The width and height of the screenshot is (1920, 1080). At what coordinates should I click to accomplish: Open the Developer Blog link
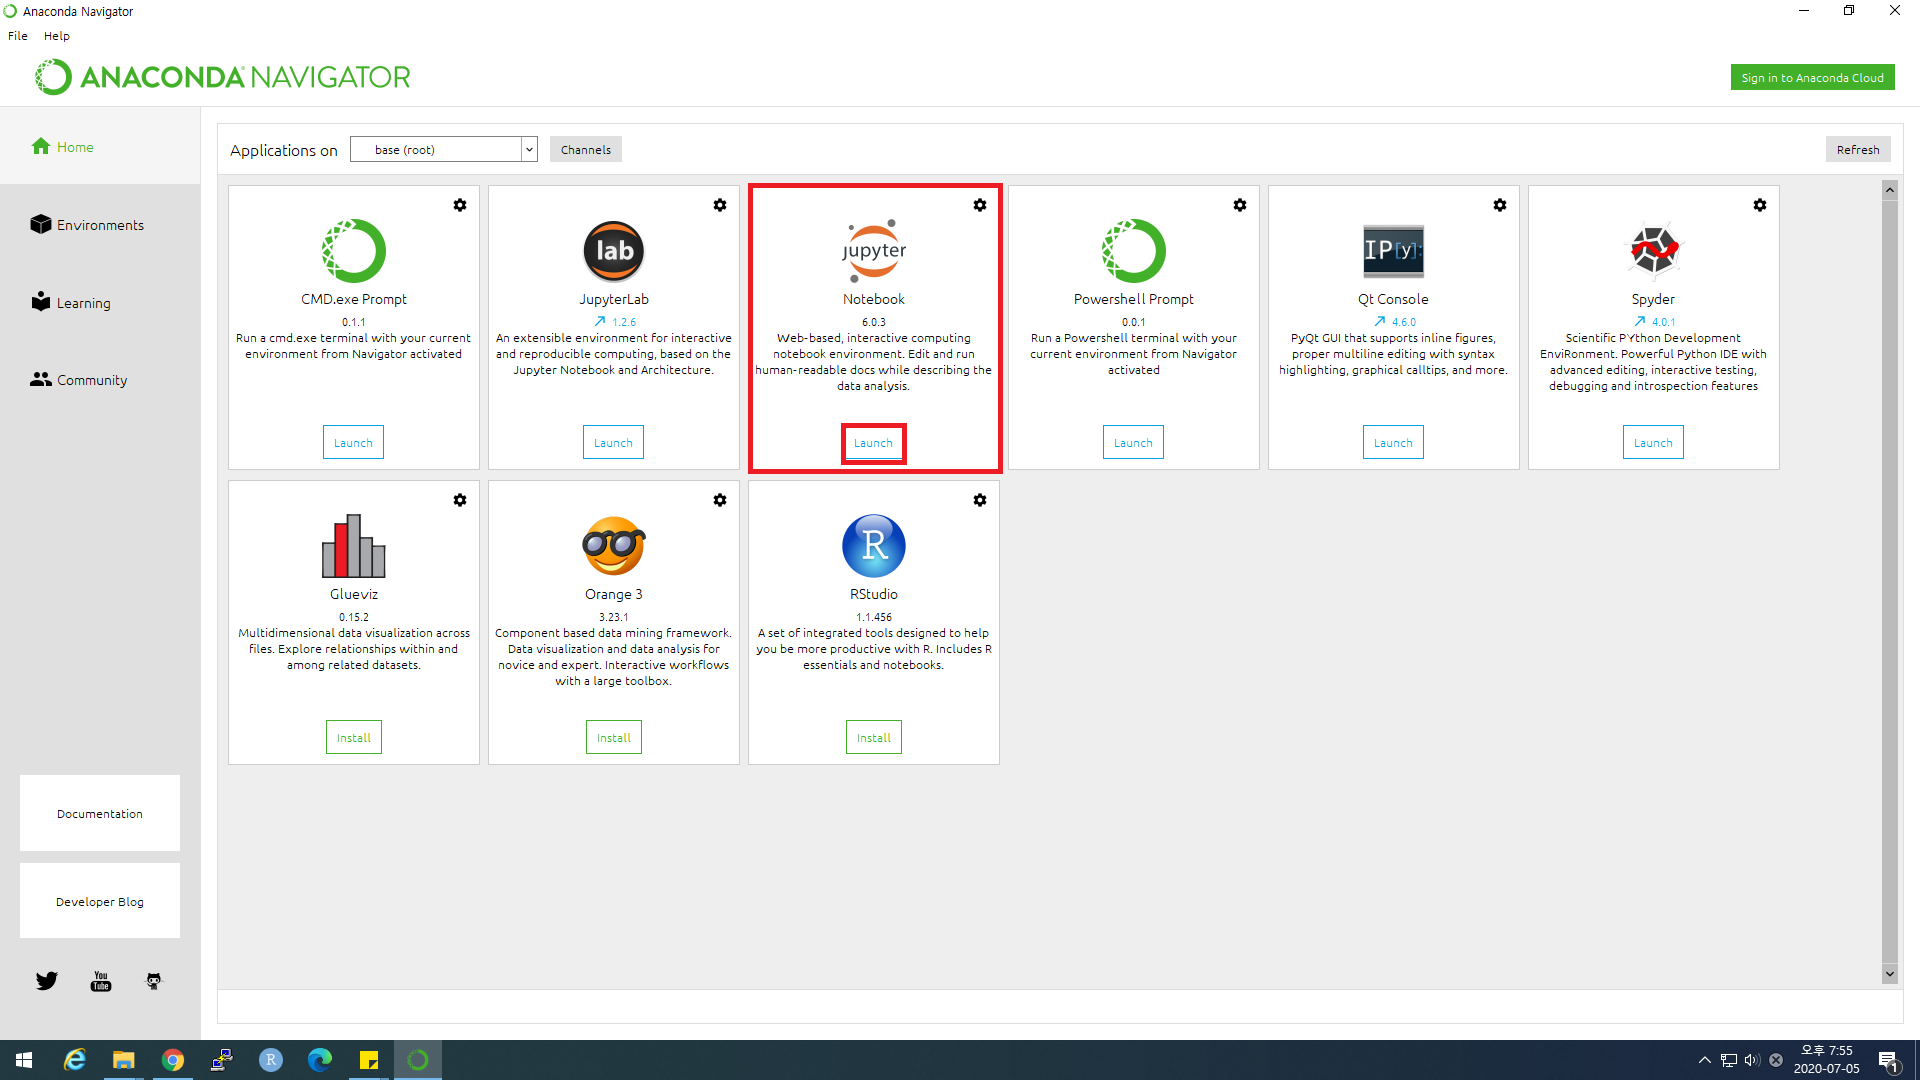tap(100, 902)
